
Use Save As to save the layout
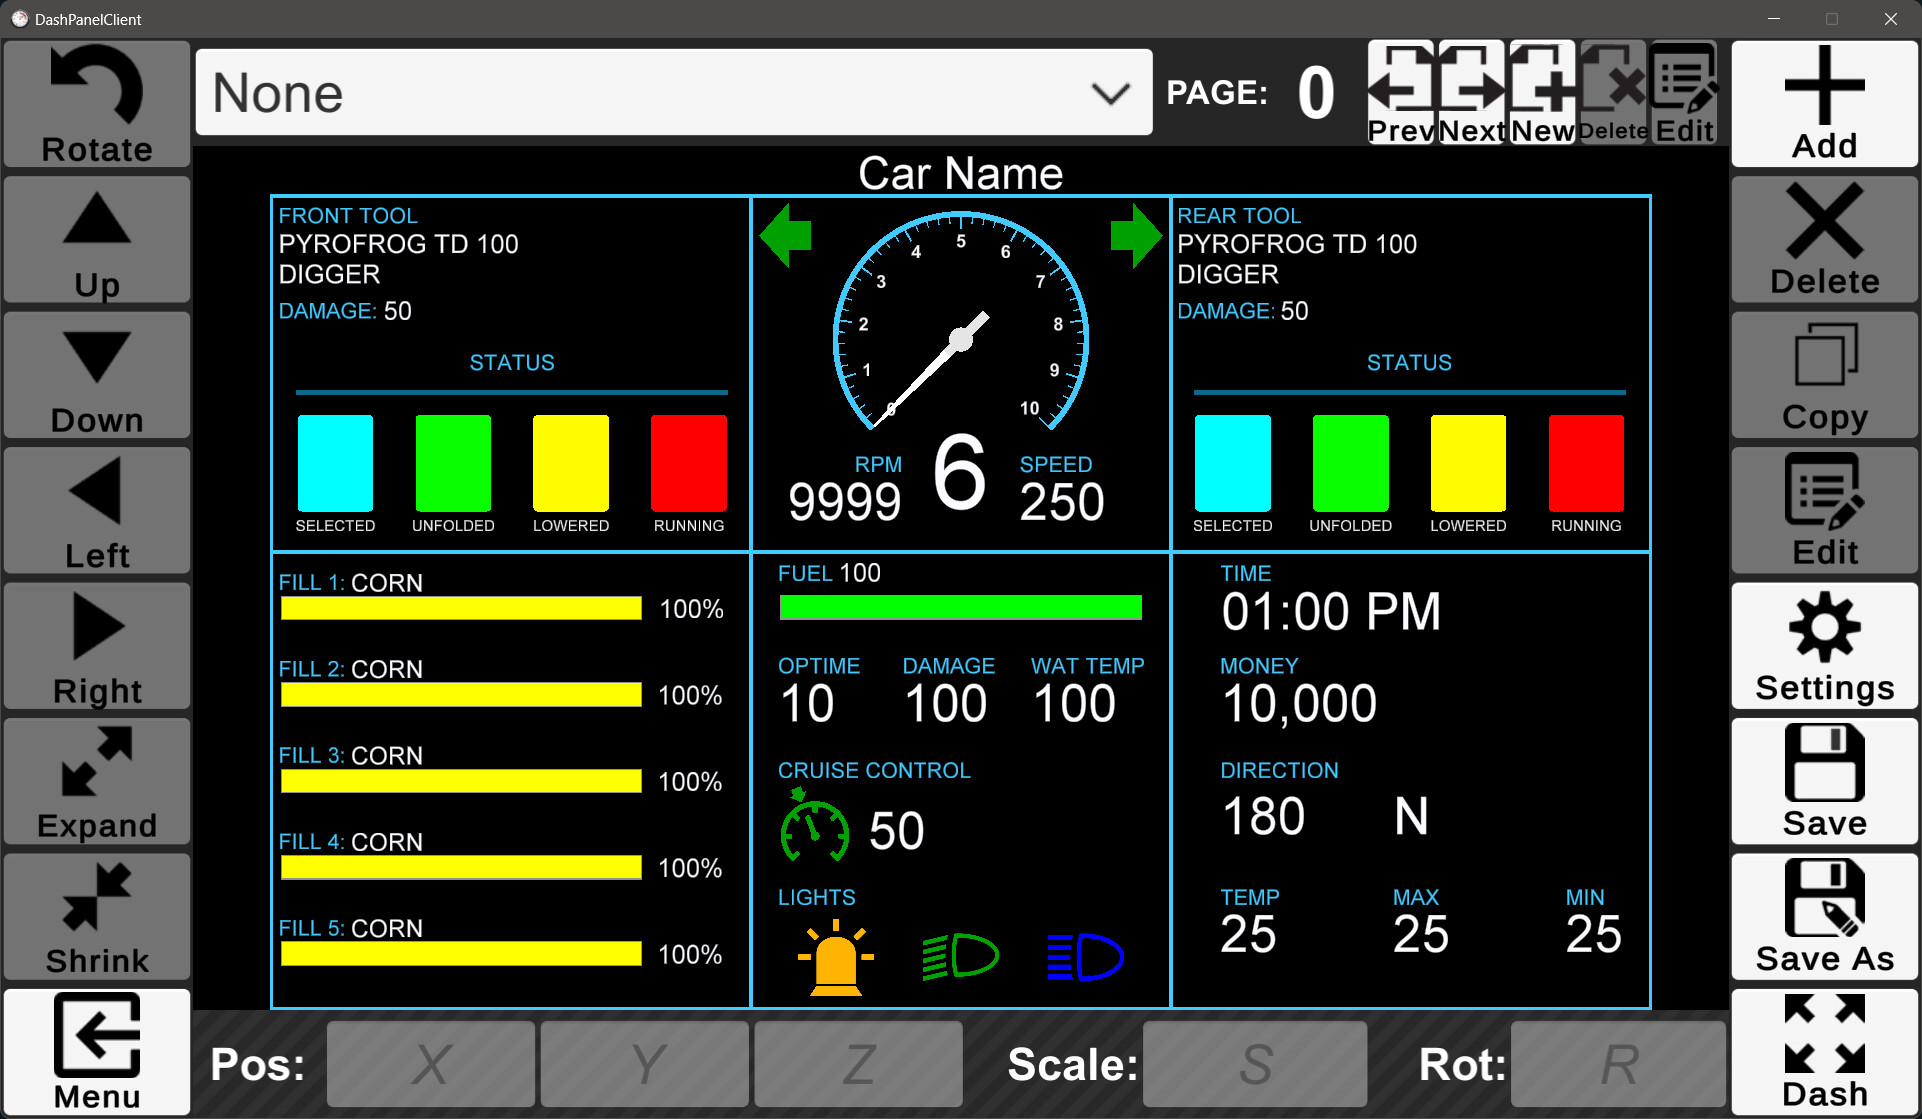1824,915
